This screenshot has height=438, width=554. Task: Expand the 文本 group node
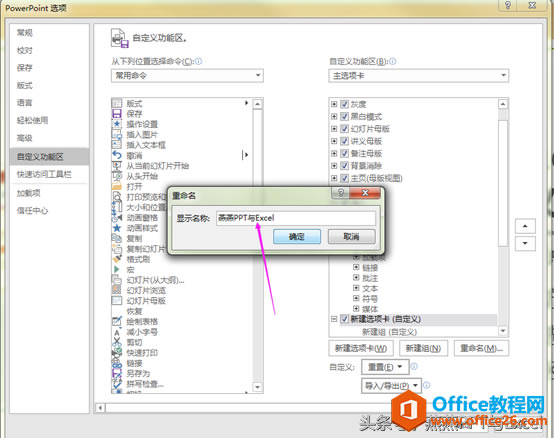point(356,288)
